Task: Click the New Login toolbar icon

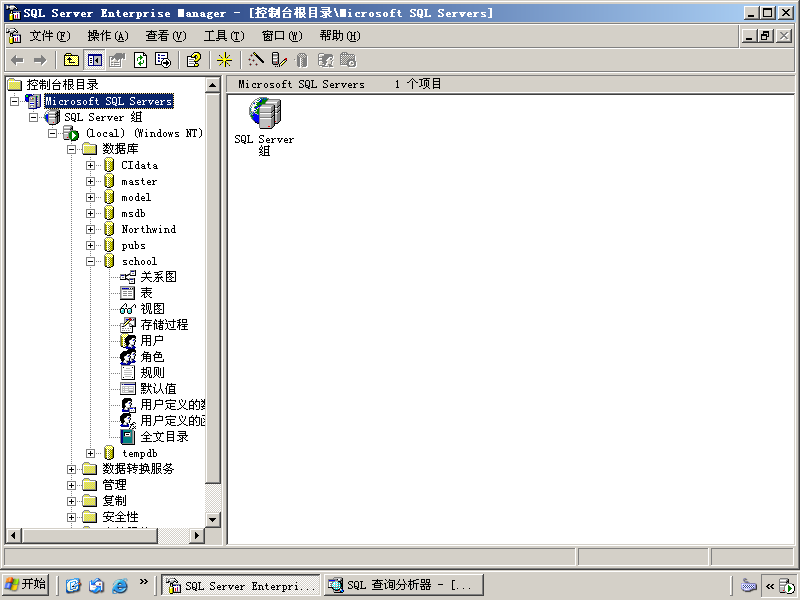Action: click(x=326, y=60)
